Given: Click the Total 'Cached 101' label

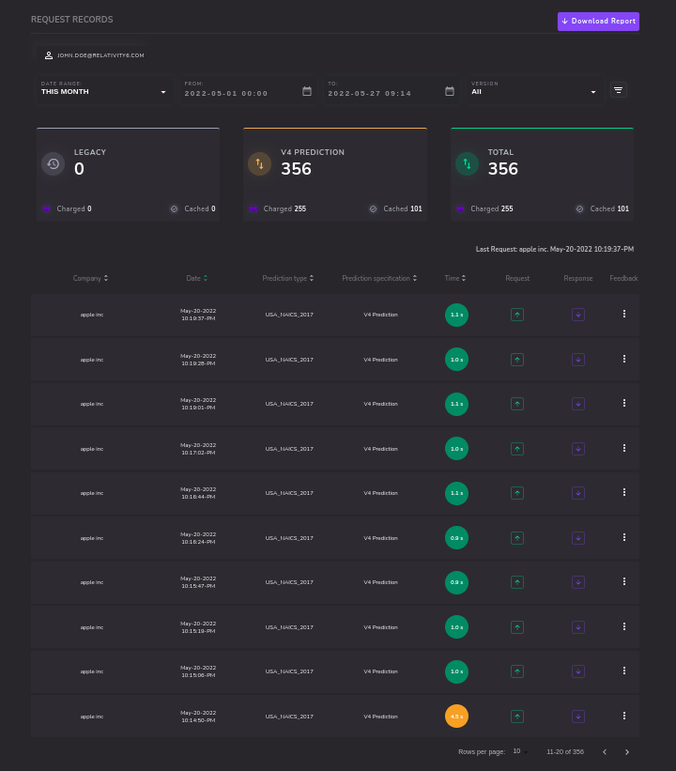Looking at the screenshot, I should 609,209.
